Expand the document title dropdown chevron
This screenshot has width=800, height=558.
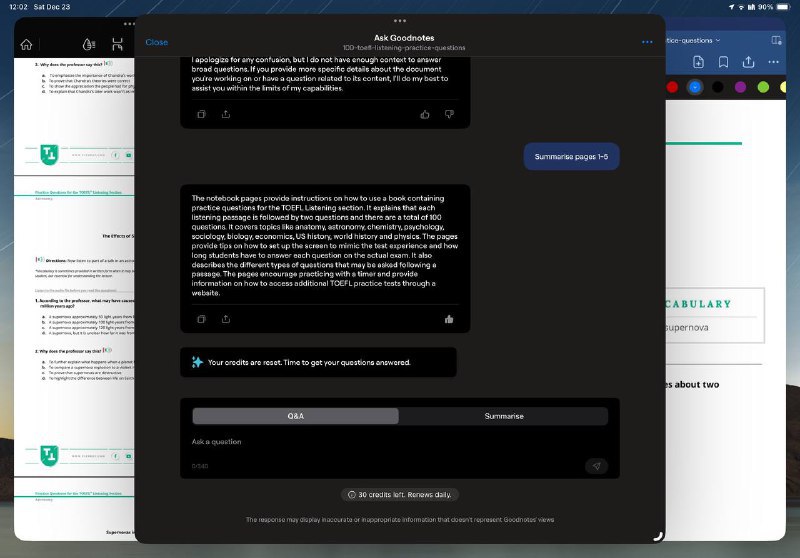pos(718,41)
